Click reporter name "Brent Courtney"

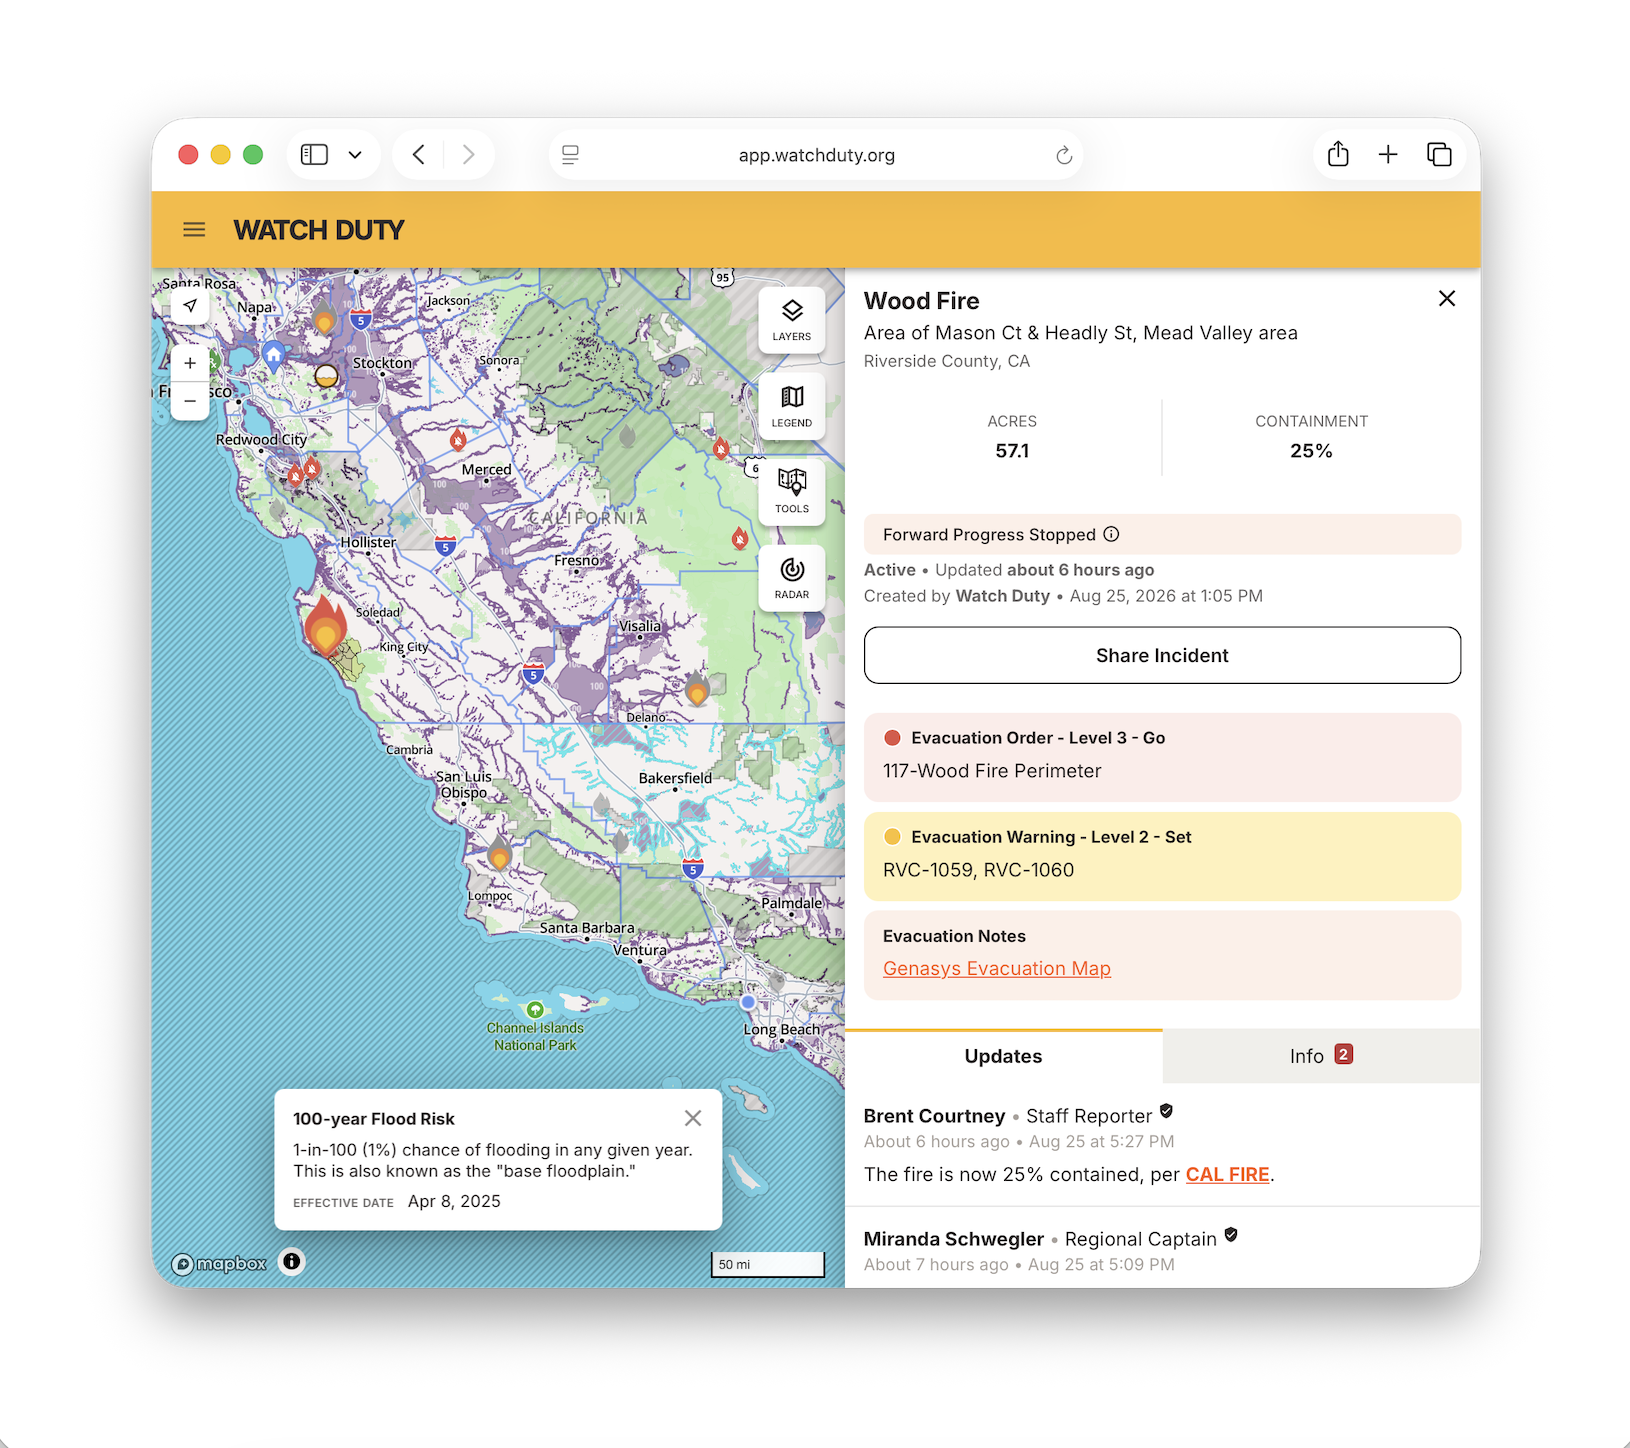(x=934, y=1116)
